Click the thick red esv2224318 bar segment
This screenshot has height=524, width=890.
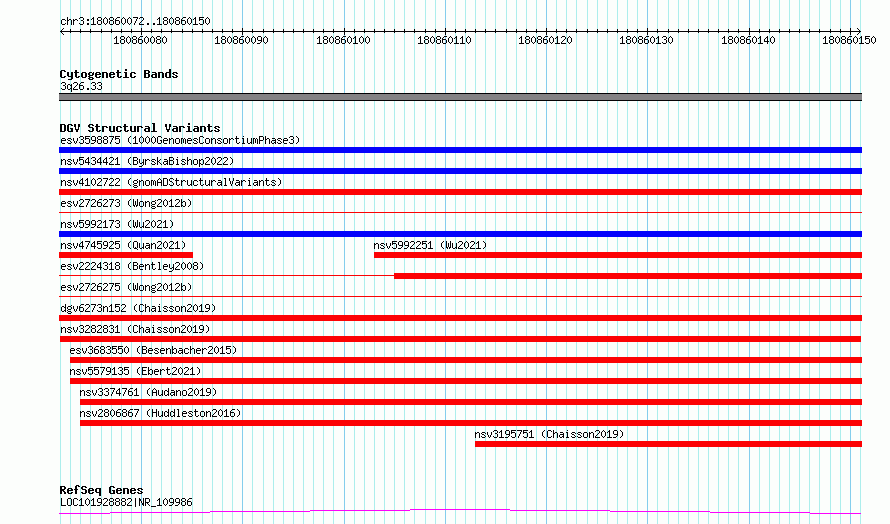pos(628,276)
